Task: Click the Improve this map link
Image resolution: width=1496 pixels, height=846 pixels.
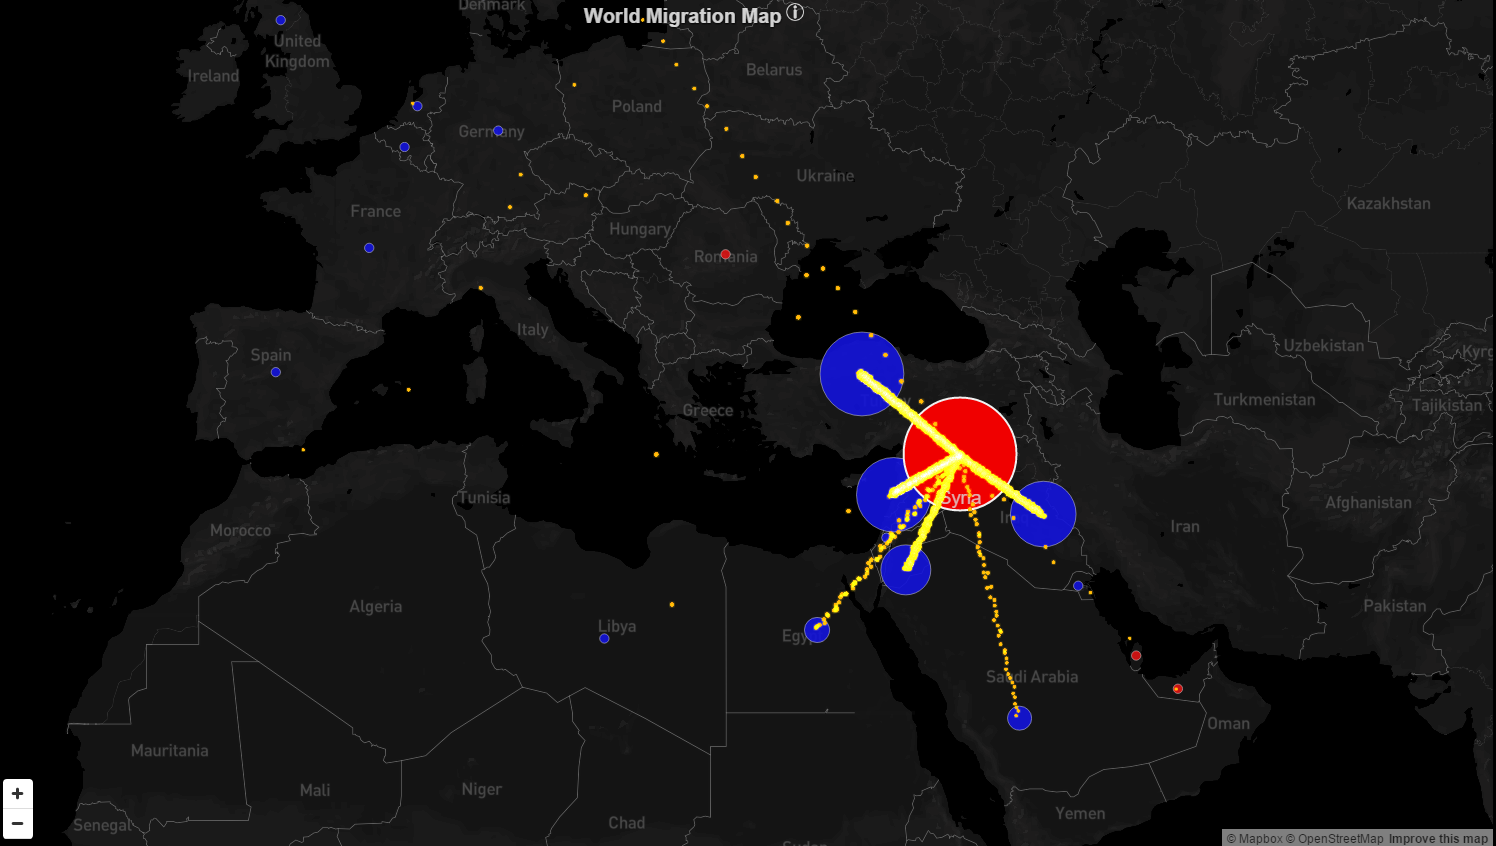Action: click(1438, 838)
